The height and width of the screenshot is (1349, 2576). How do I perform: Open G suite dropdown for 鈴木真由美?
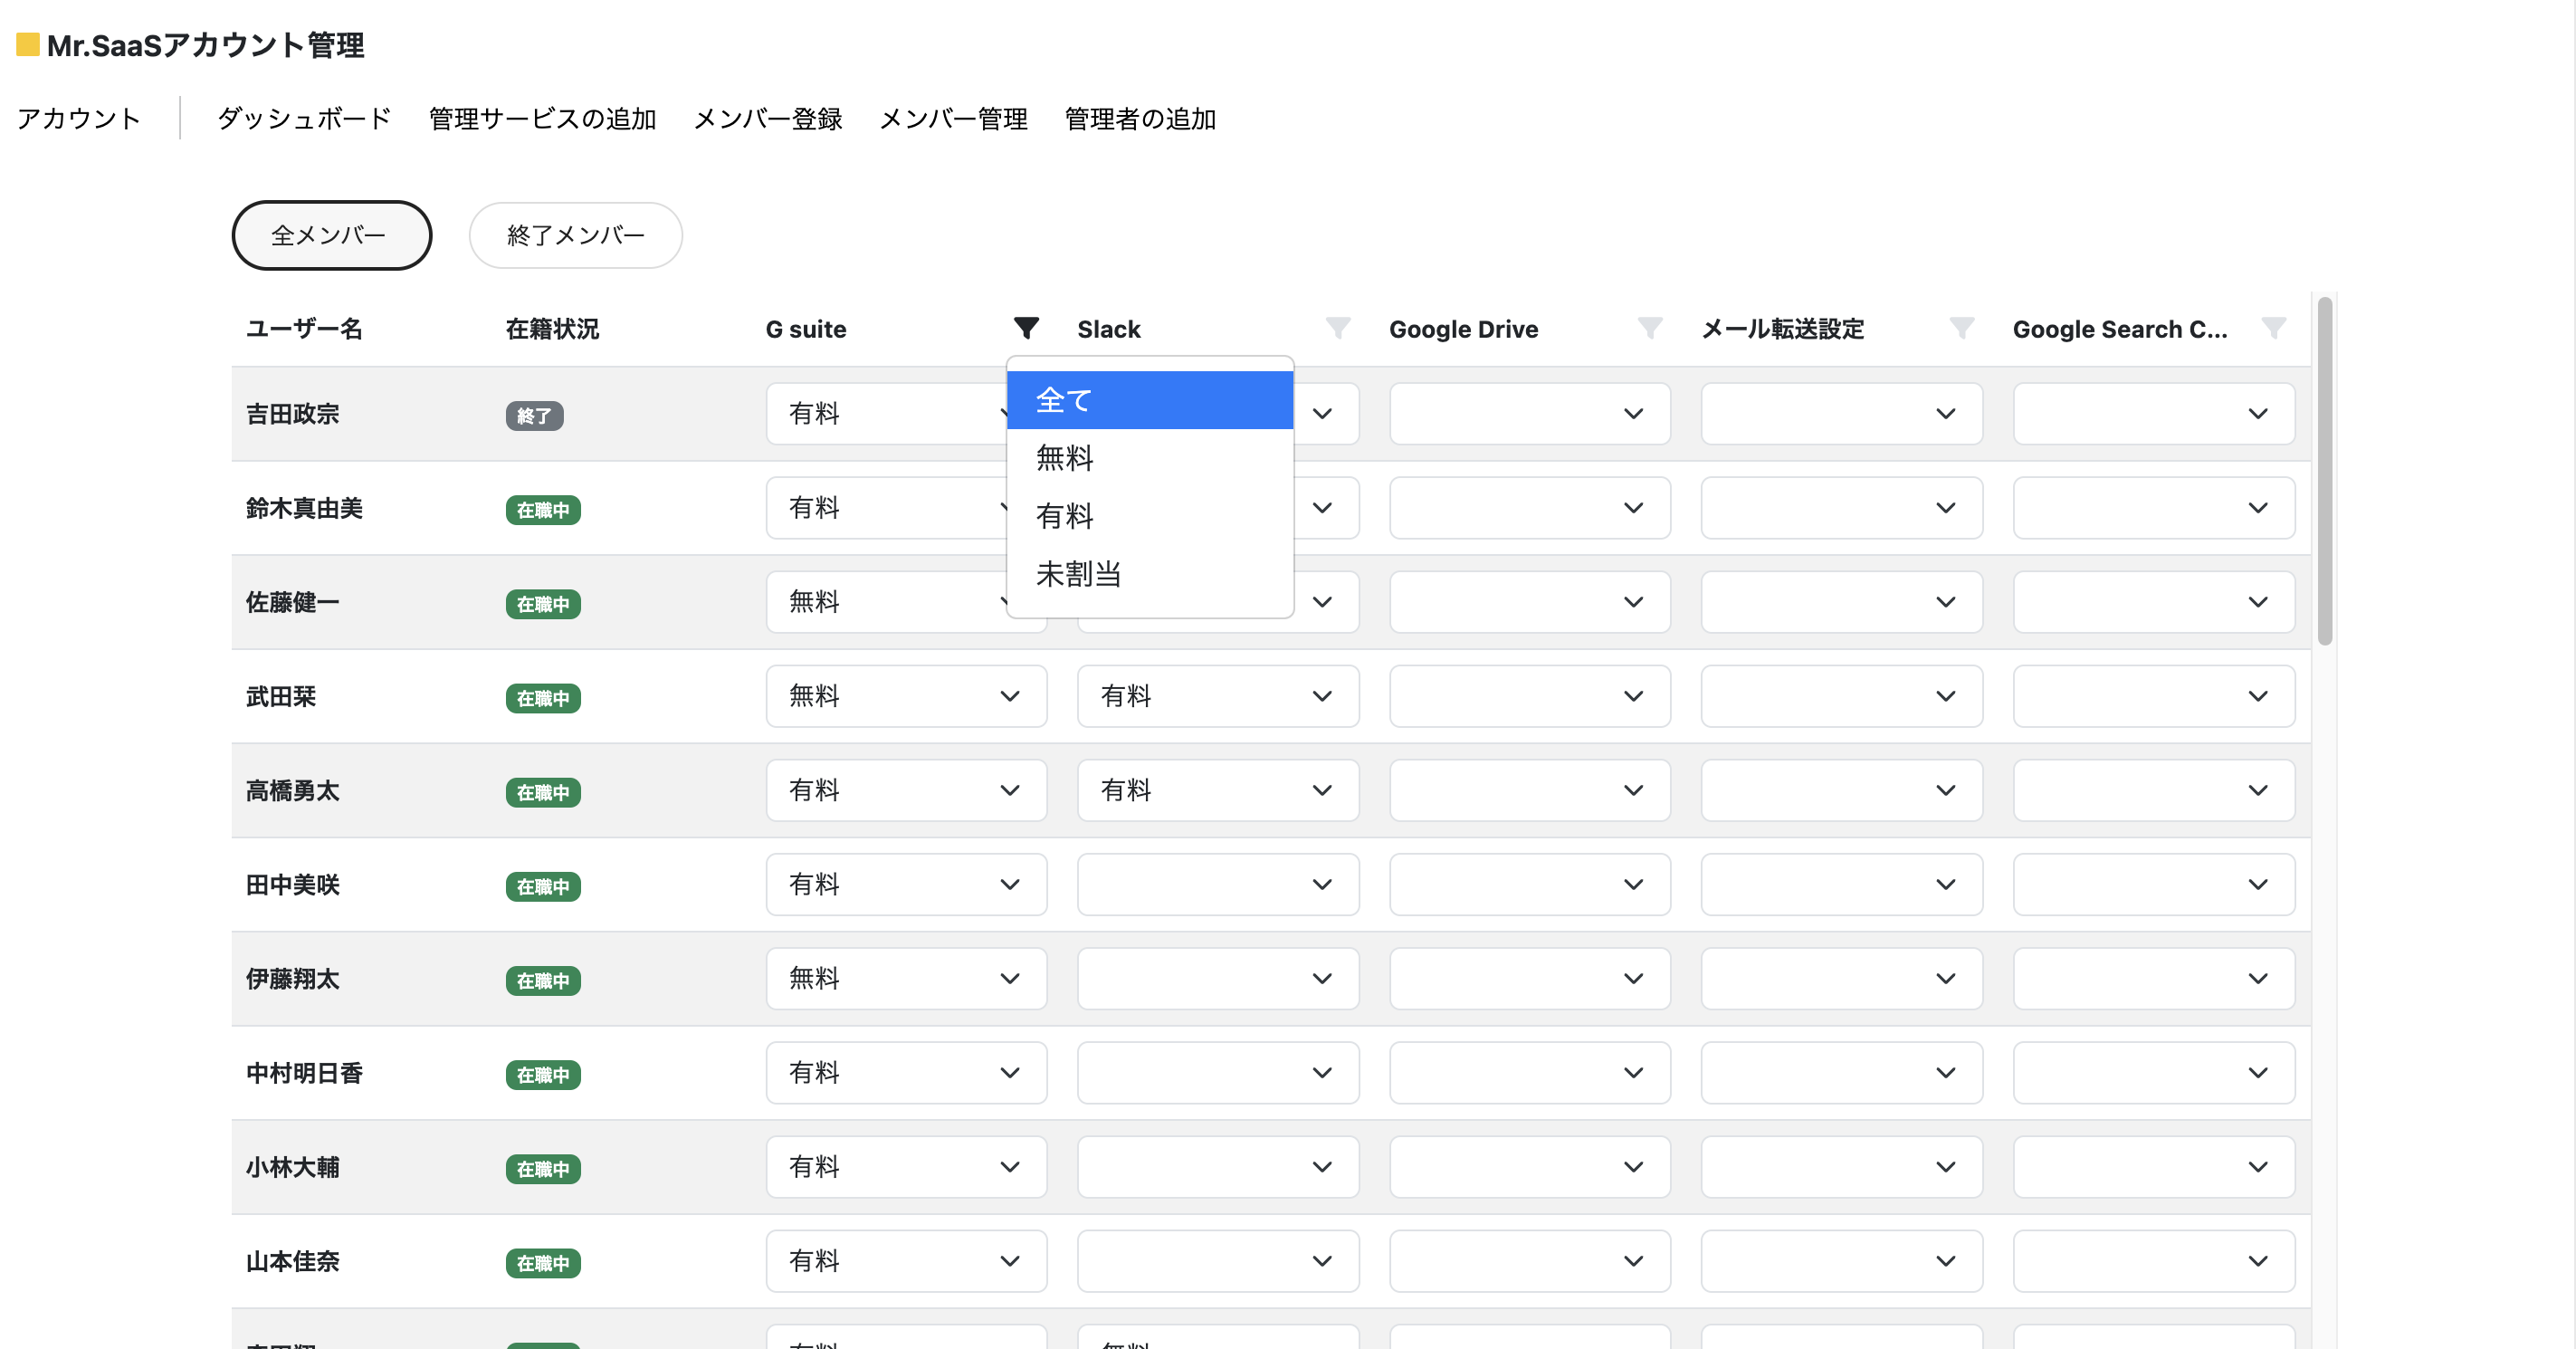(x=886, y=507)
